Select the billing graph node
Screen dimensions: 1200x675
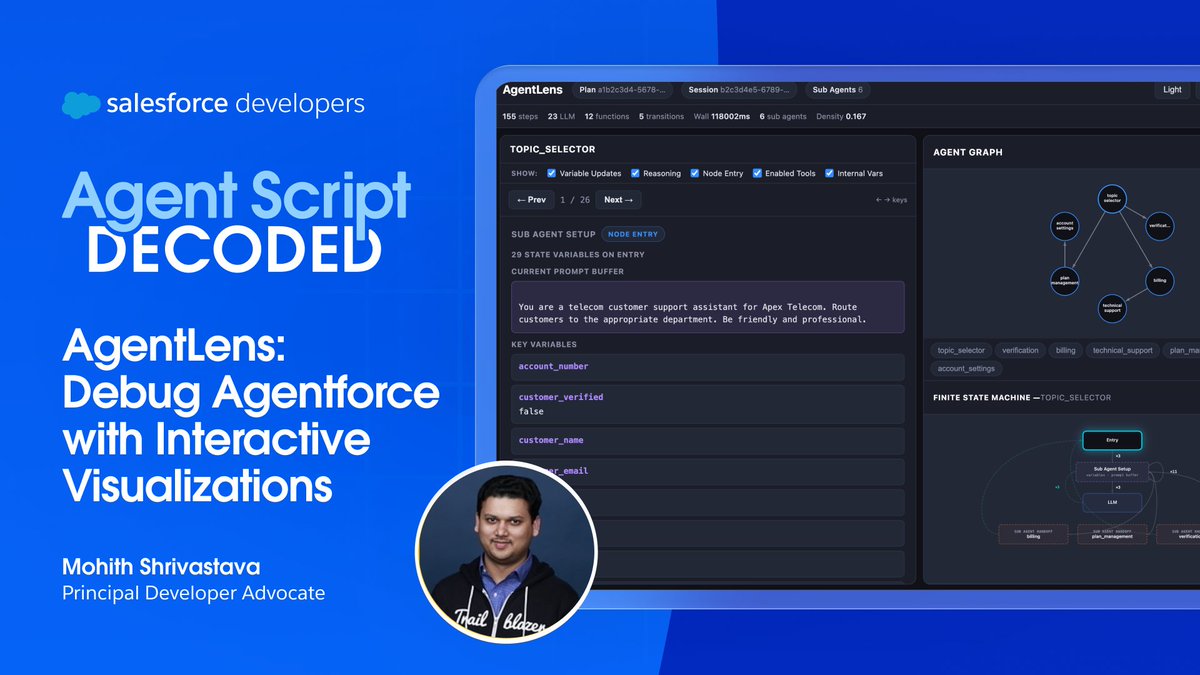[1158, 281]
